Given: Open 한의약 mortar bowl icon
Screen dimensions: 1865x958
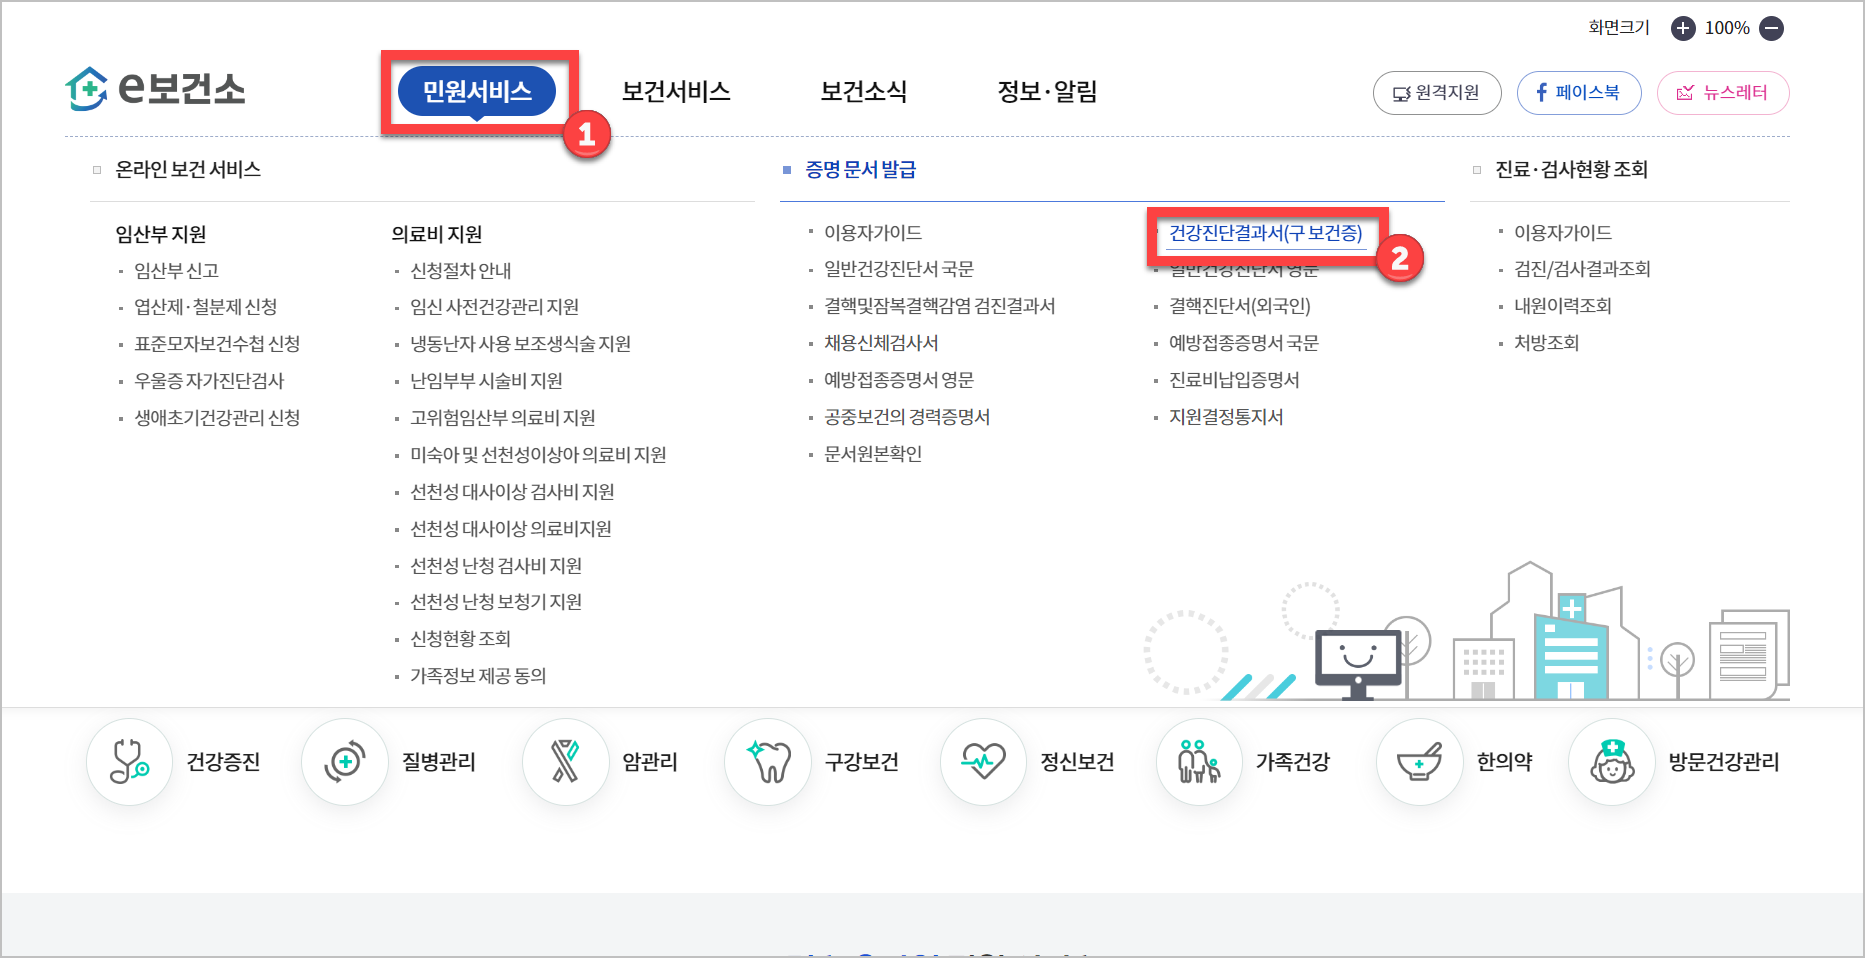Looking at the screenshot, I should coord(1420,762).
